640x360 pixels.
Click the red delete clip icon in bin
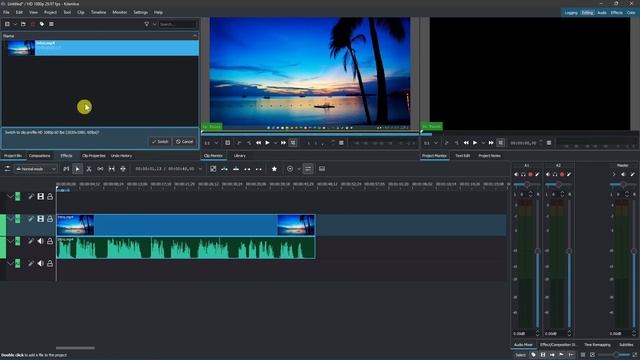[x=33, y=24]
